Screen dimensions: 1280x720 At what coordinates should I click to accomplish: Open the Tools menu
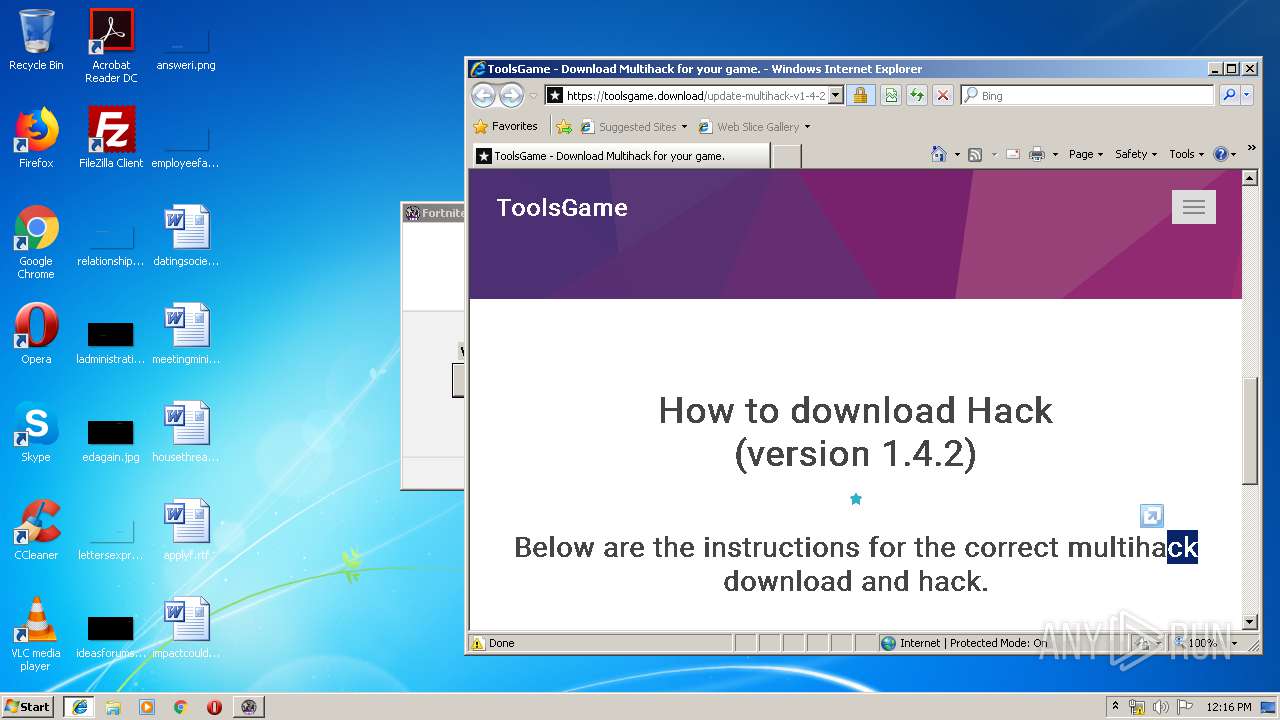click(x=1186, y=154)
